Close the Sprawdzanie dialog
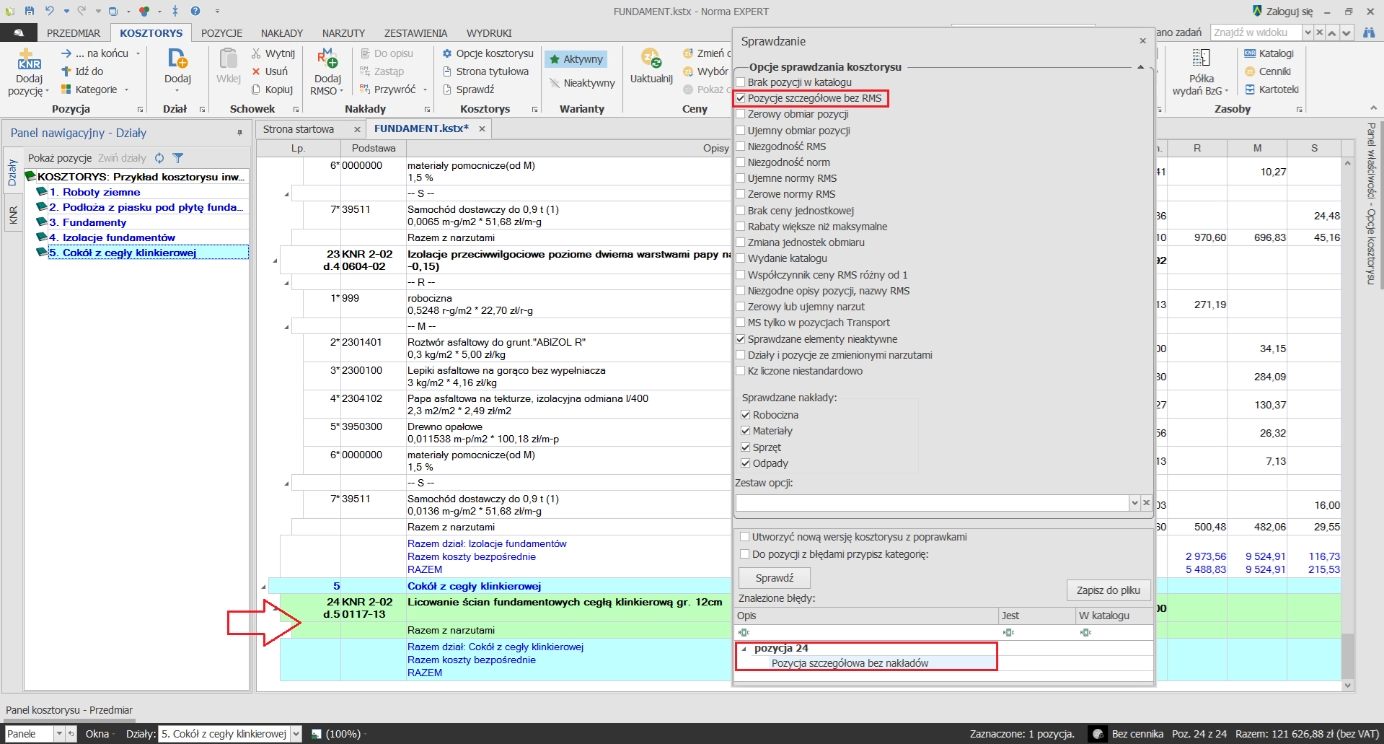 1143,41
